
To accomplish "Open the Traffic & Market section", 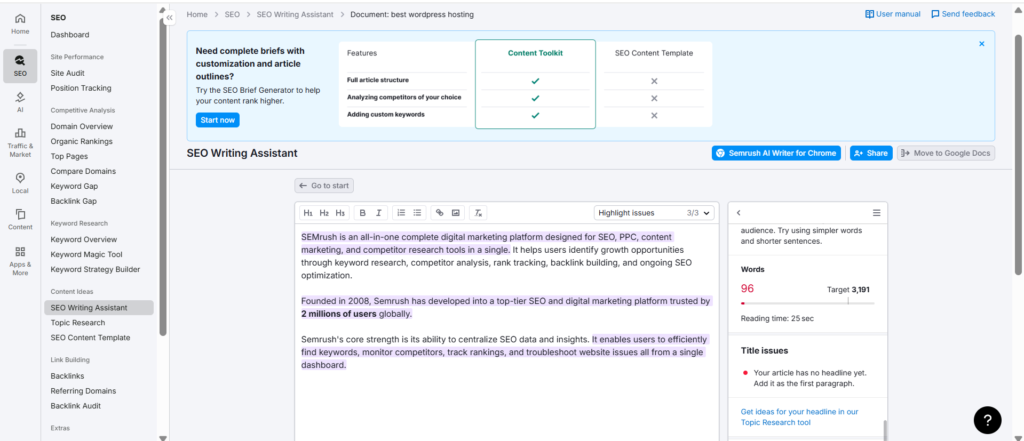I will [20, 142].
